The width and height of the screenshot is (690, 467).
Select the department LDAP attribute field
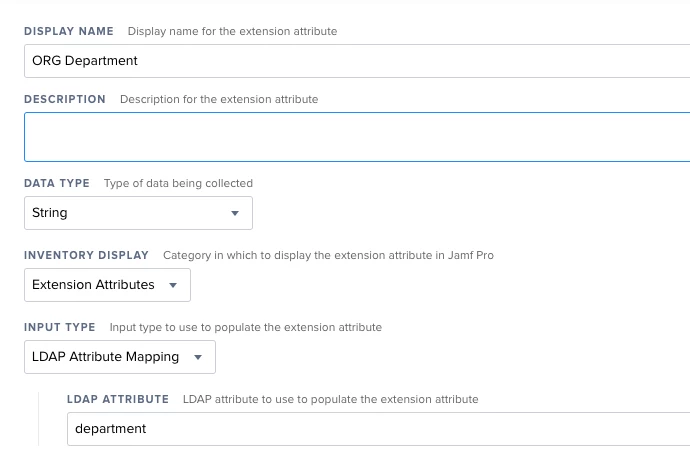[x=378, y=429]
